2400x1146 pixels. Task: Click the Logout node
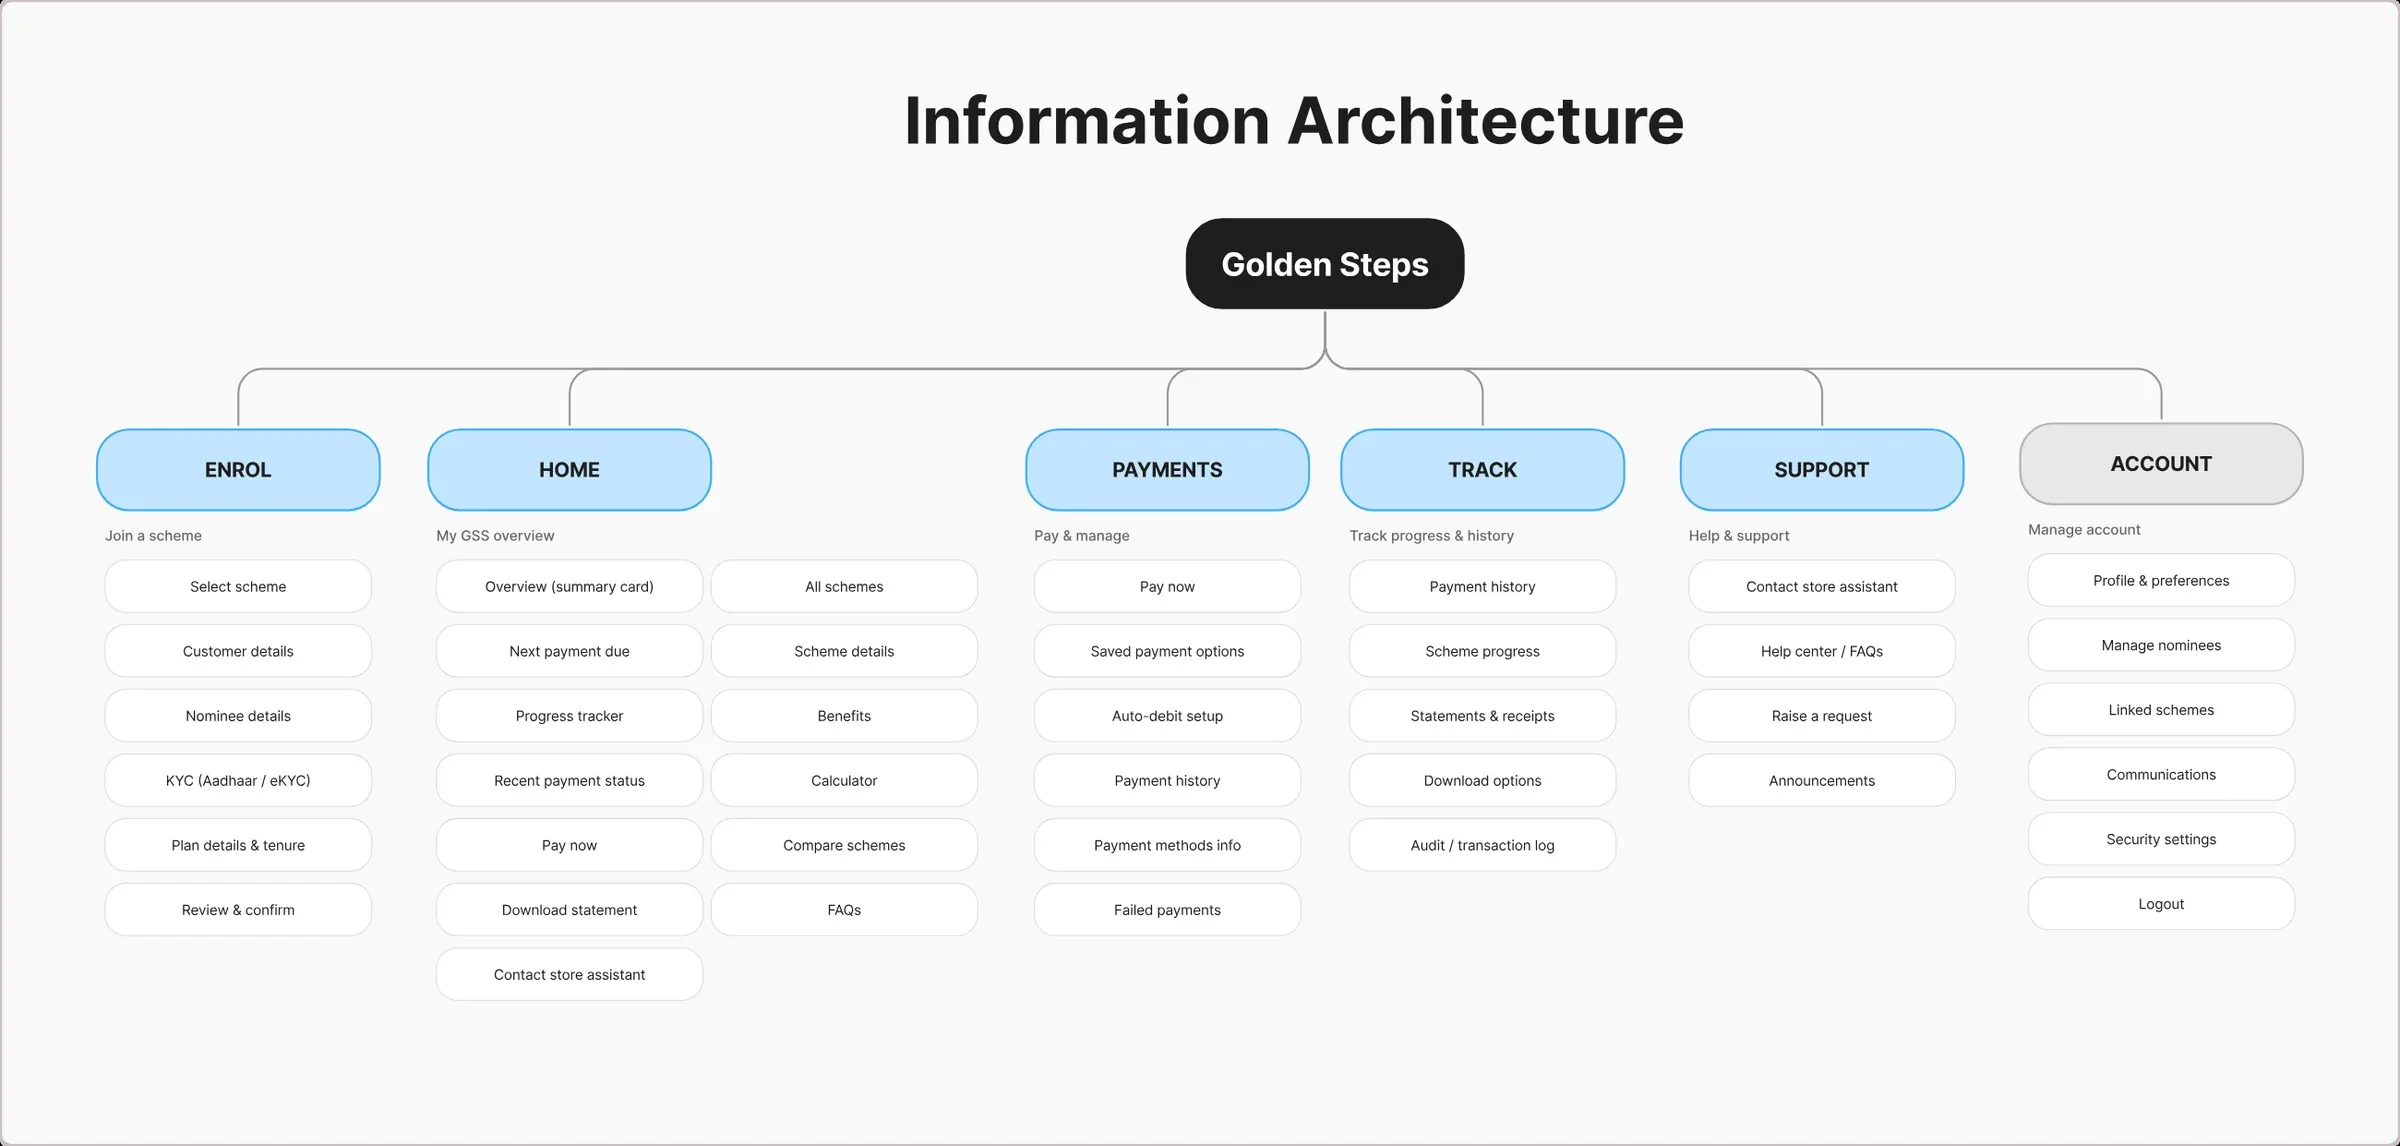pos(2161,904)
